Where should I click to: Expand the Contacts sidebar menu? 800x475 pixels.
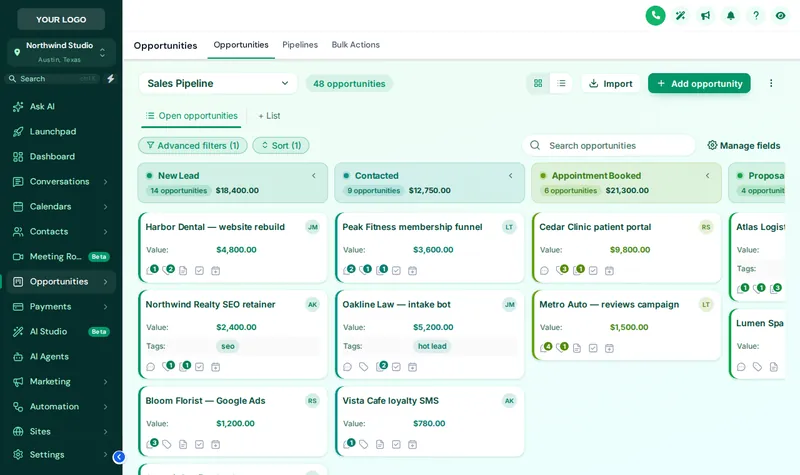tap(105, 231)
